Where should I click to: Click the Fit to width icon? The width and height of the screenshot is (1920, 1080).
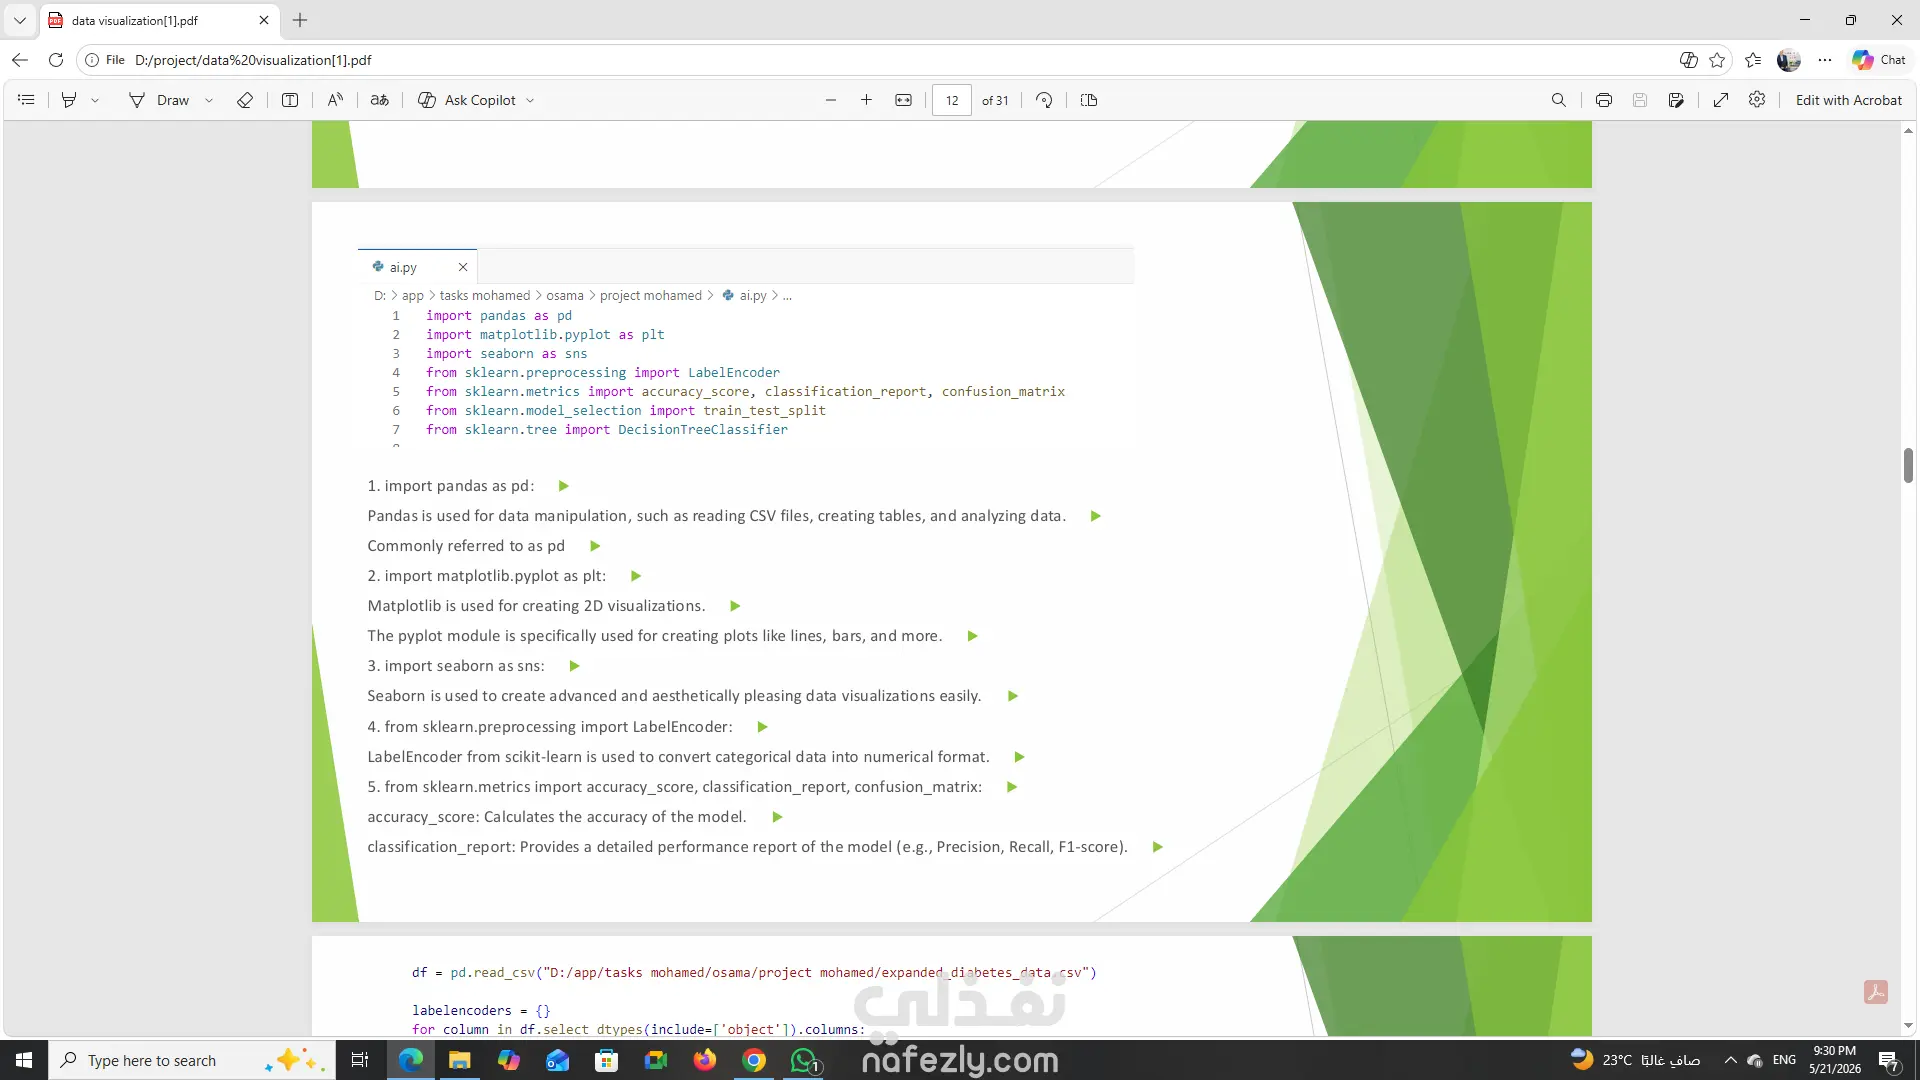pos(903,100)
